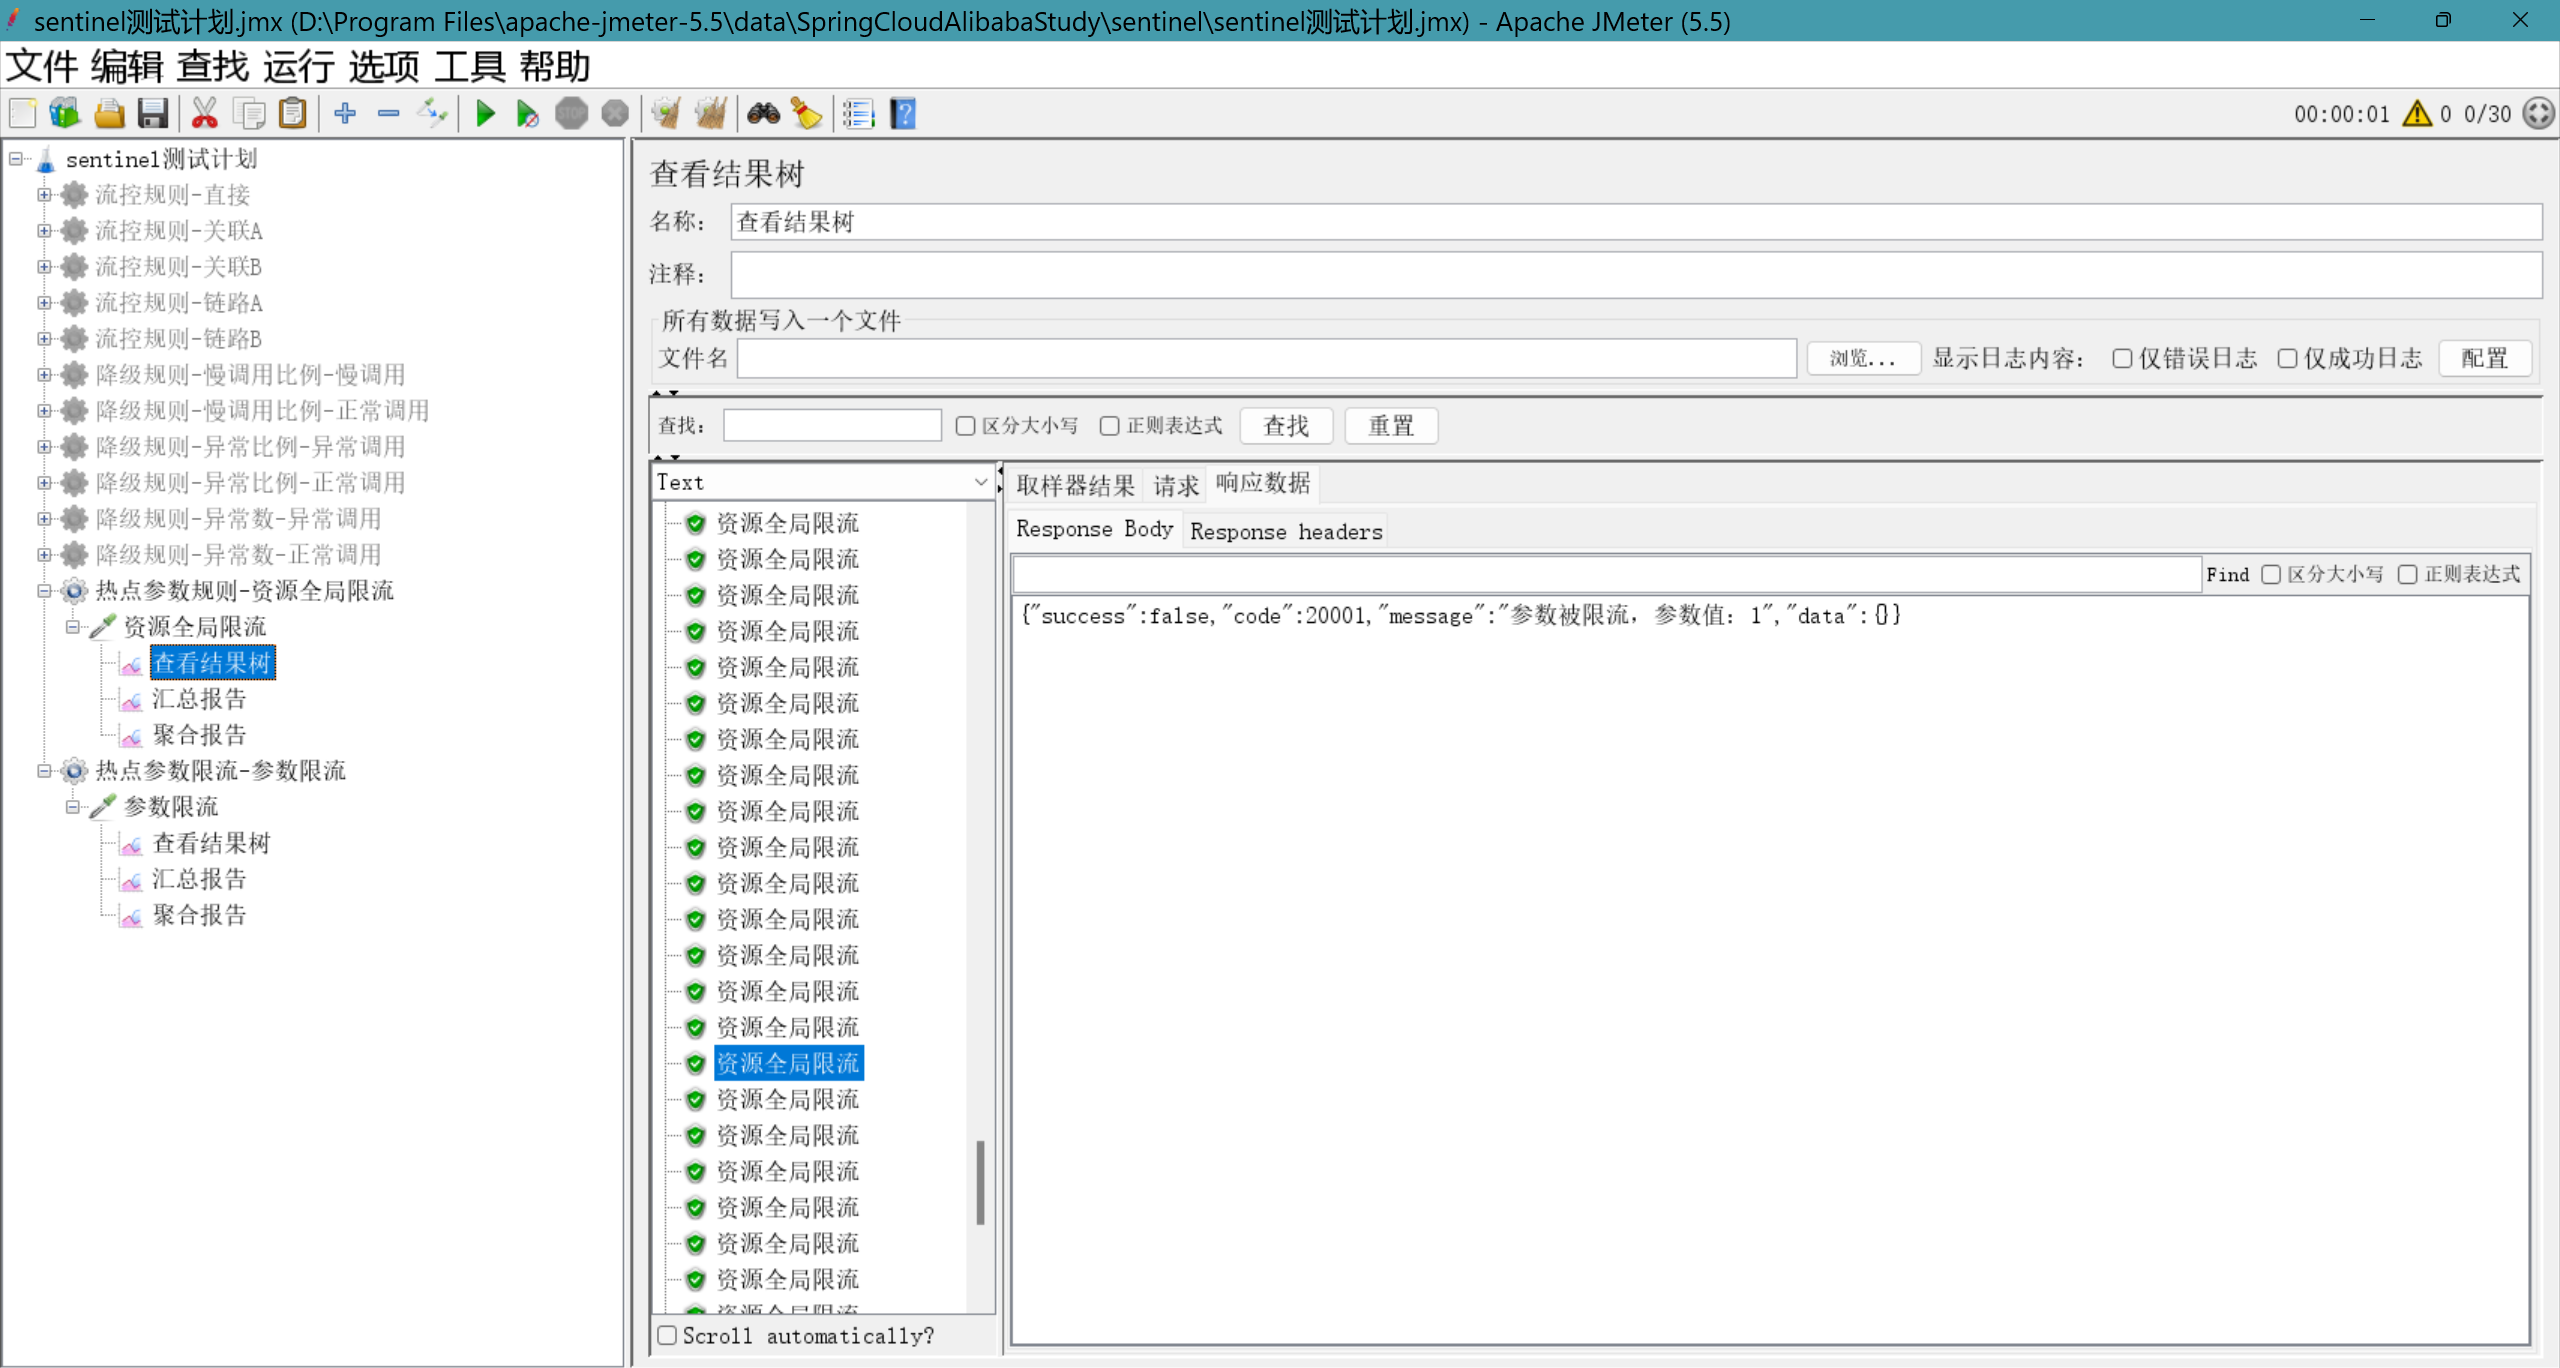Click Start no pauses icon
Viewport: 2560px width, 1368px height.
point(527,114)
